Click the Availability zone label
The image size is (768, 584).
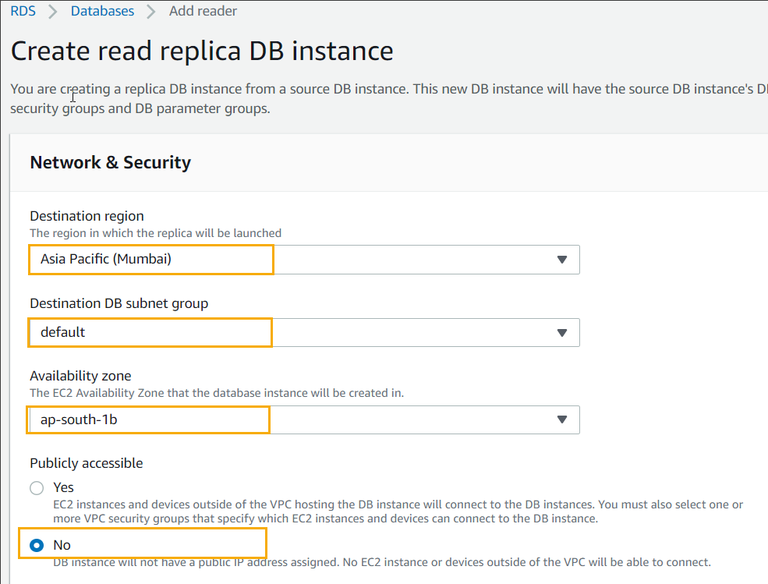(80, 376)
